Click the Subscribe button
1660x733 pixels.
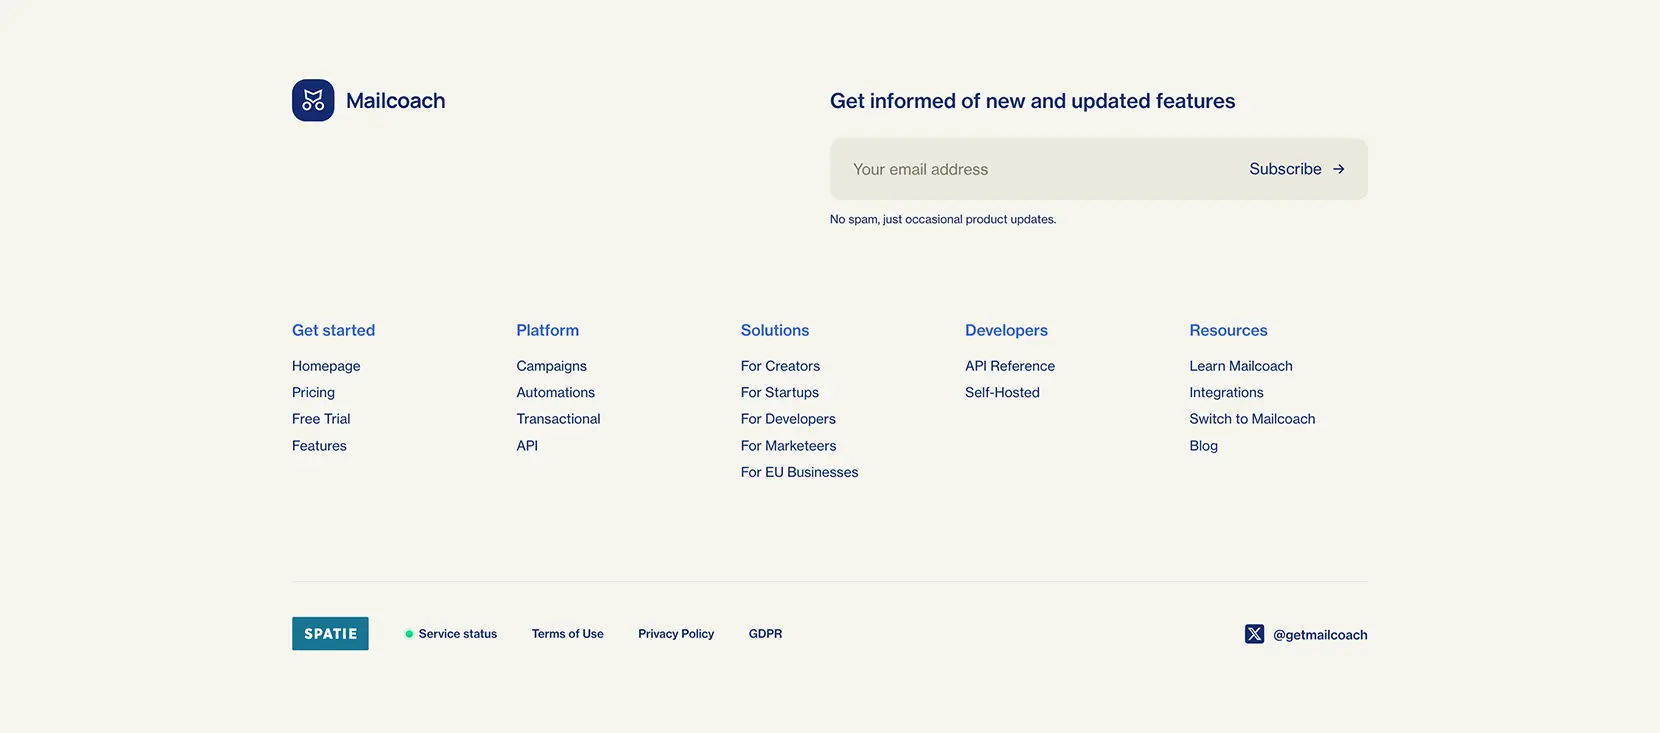(1297, 169)
